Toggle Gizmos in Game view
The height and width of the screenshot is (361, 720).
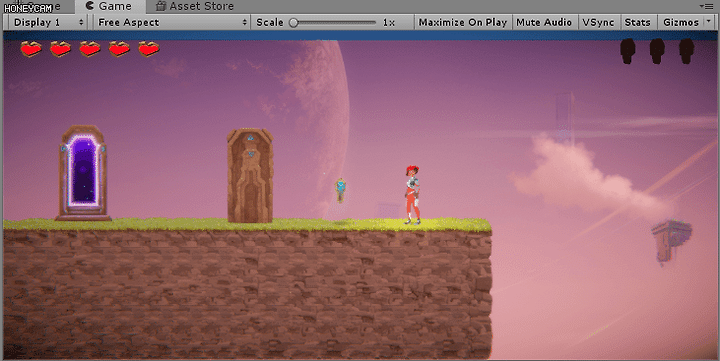(x=681, y=23)
